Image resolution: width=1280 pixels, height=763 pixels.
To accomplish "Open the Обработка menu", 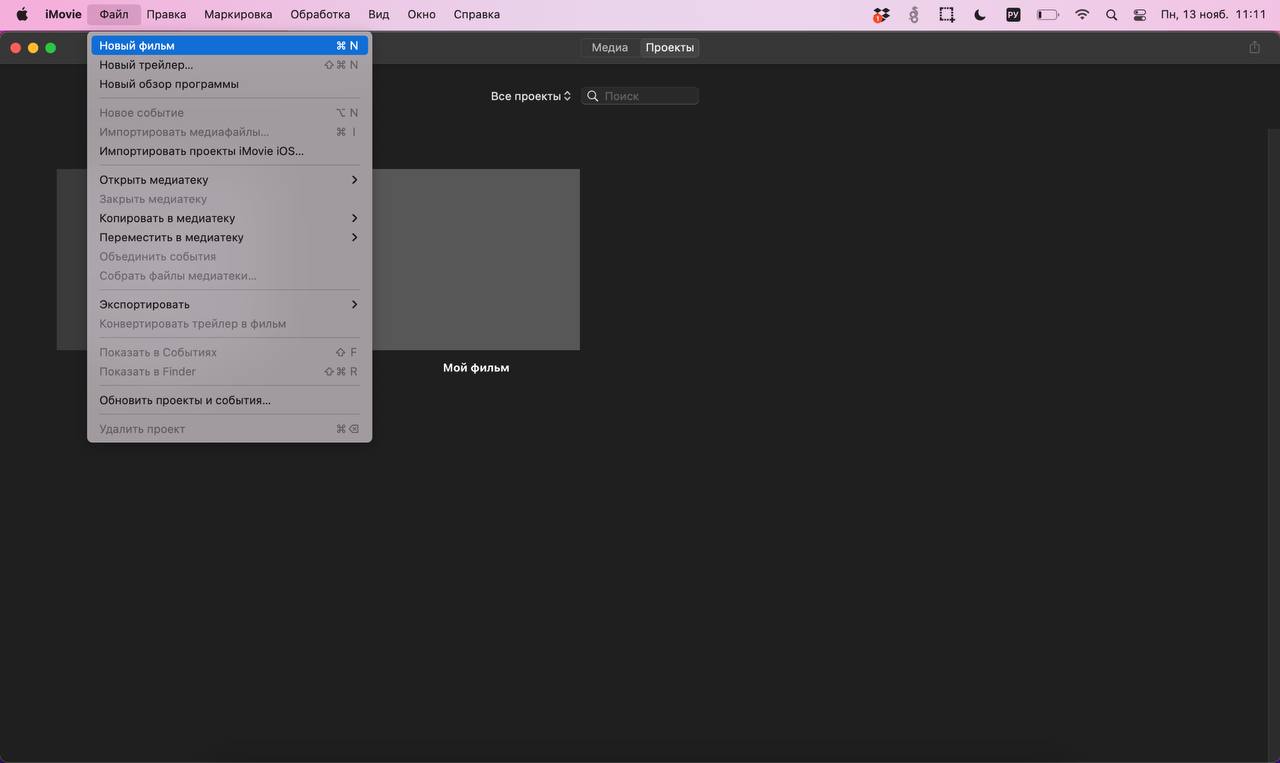I will (320, 15).
